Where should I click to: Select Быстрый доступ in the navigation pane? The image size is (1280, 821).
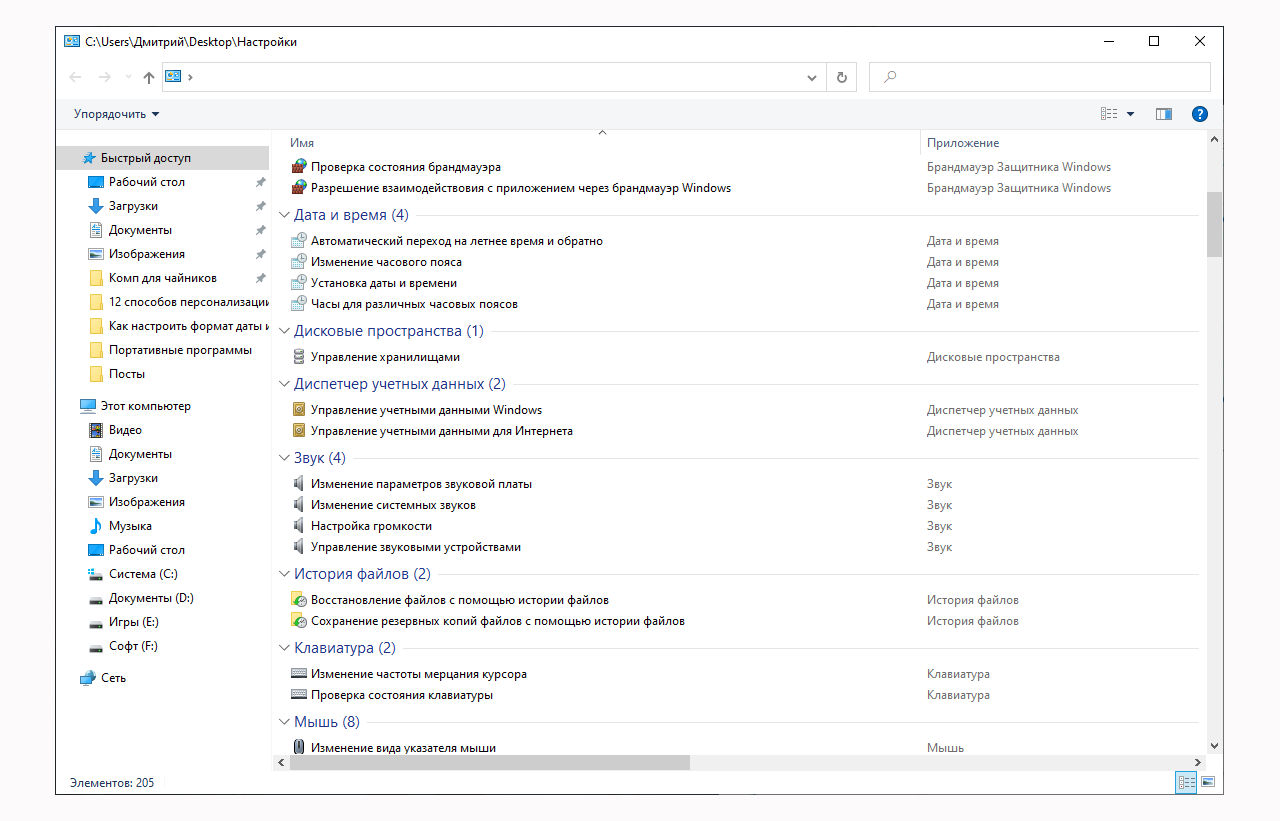pyautogui.click(x=145, y=158)
